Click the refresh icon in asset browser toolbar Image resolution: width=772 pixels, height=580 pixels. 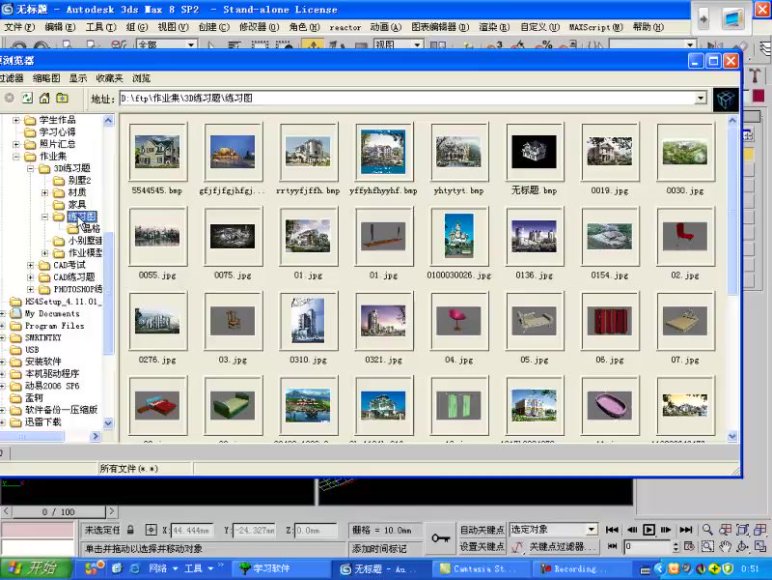27,98
